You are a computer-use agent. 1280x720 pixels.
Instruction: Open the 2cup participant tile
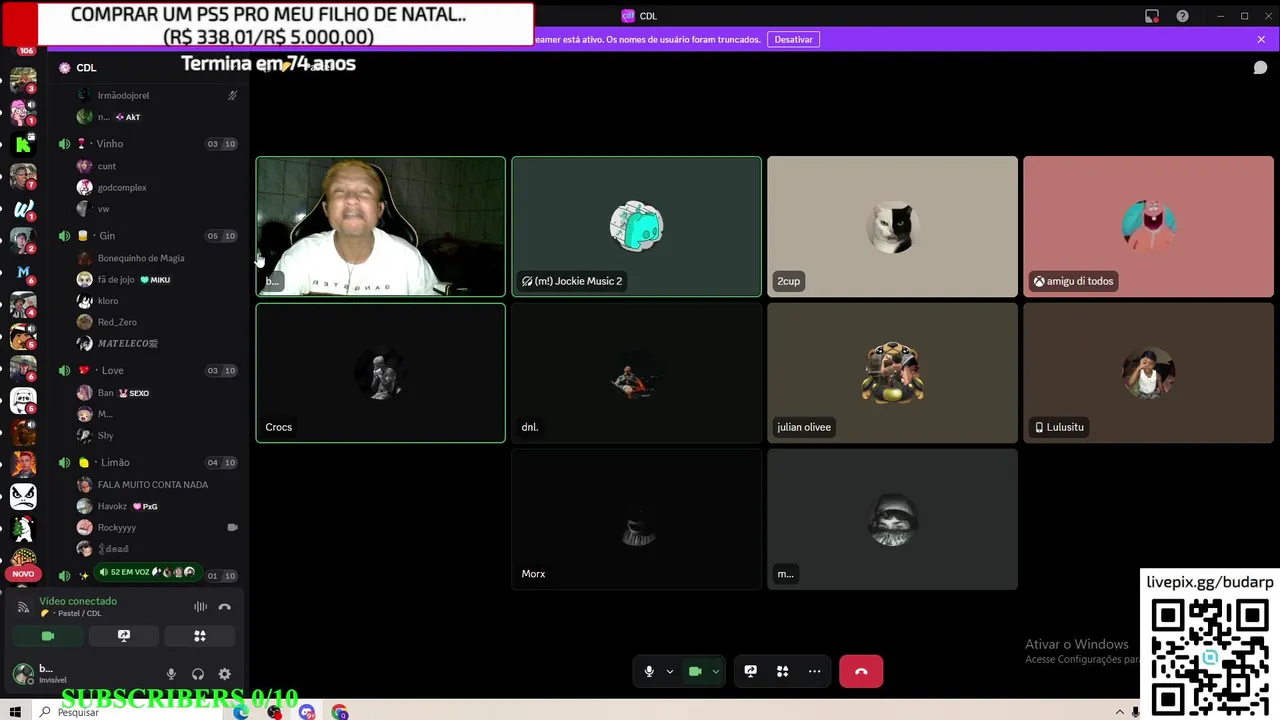click(x=892, y=226)
